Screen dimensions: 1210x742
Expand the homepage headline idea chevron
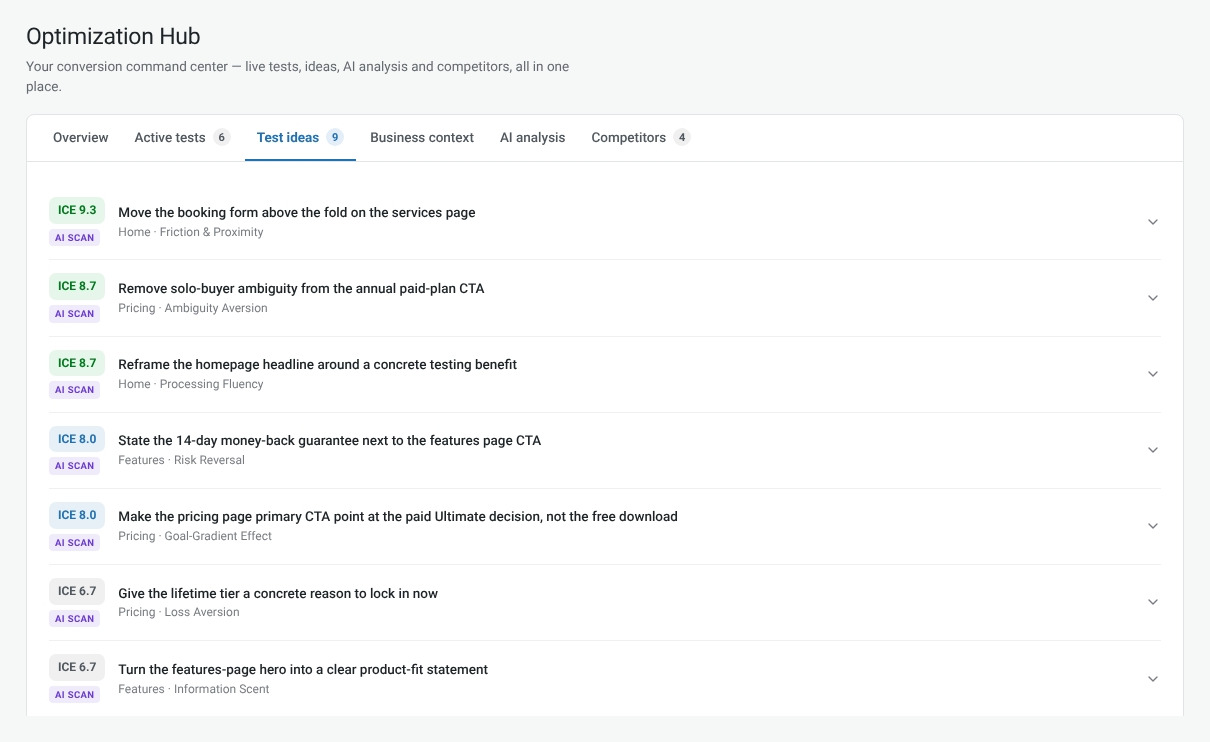click(1152, 374)
